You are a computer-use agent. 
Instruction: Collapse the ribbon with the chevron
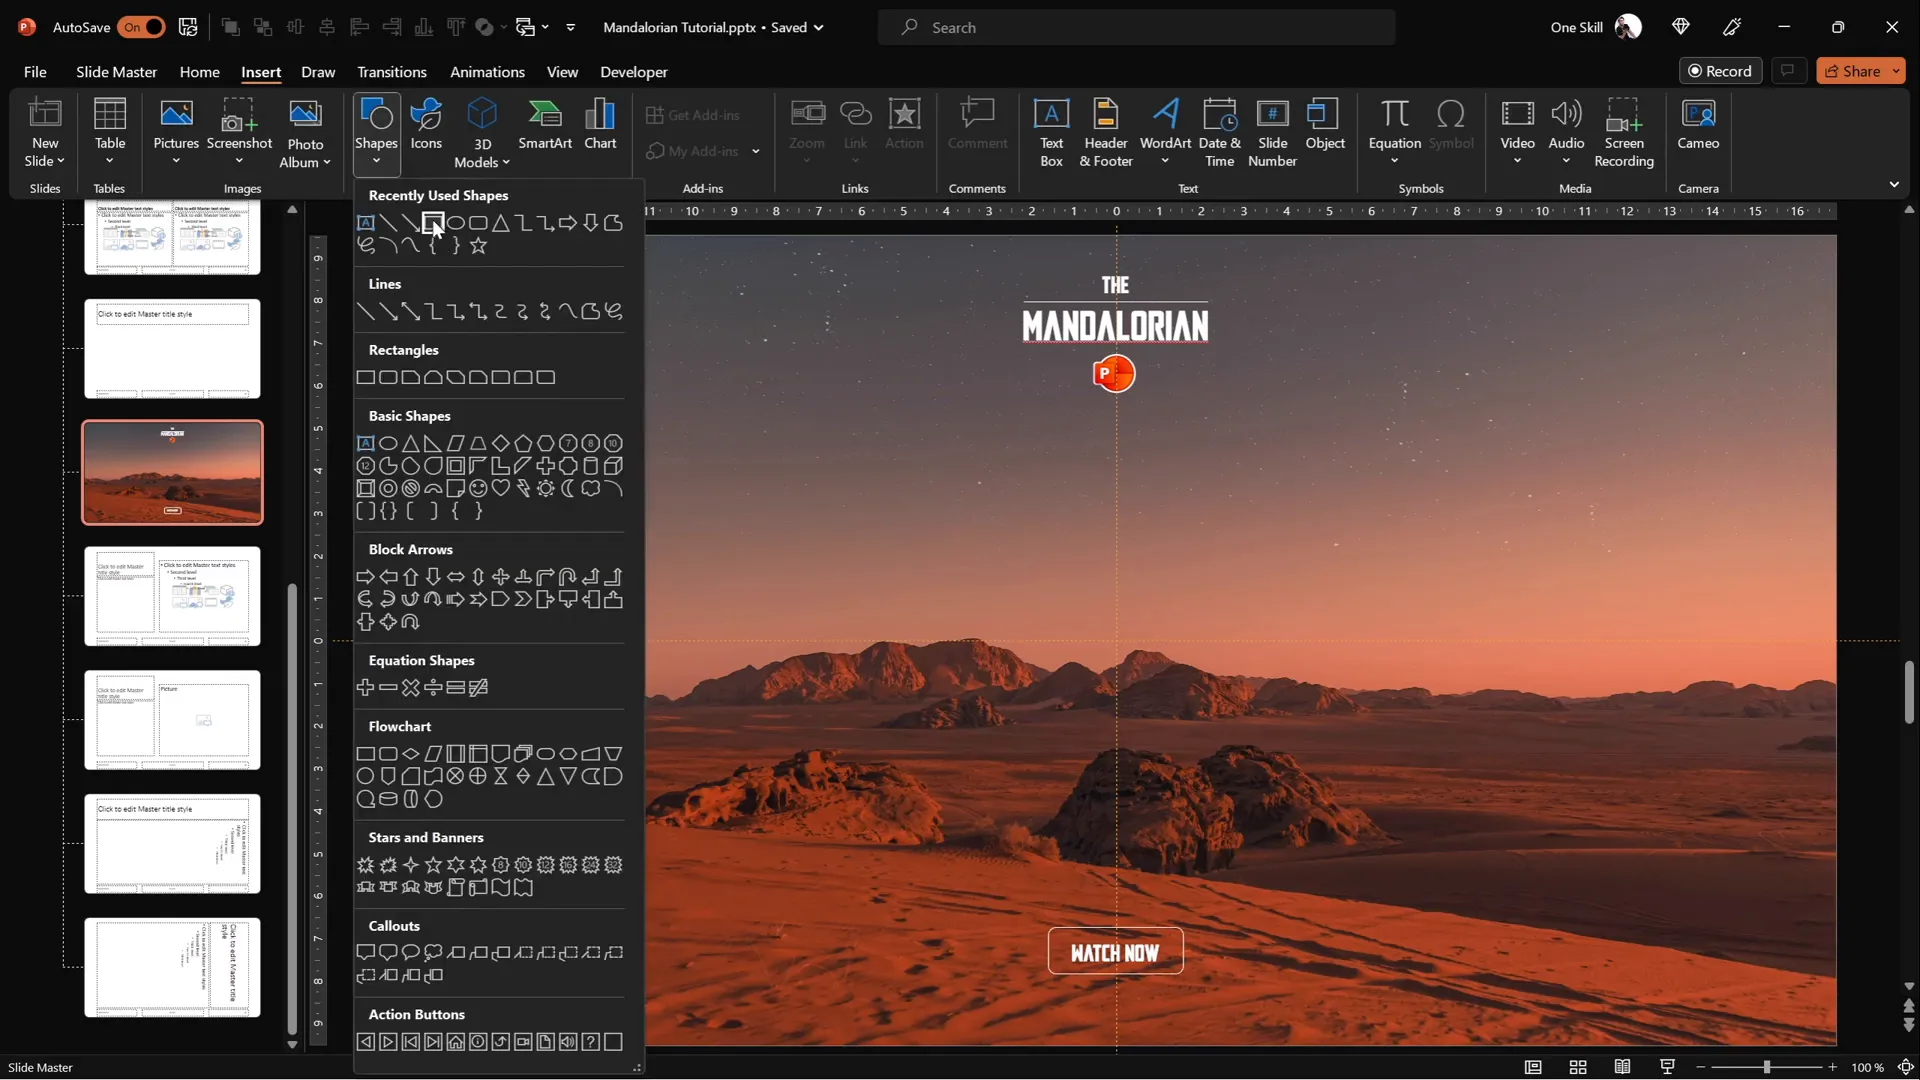click(x=1894, y=185)
